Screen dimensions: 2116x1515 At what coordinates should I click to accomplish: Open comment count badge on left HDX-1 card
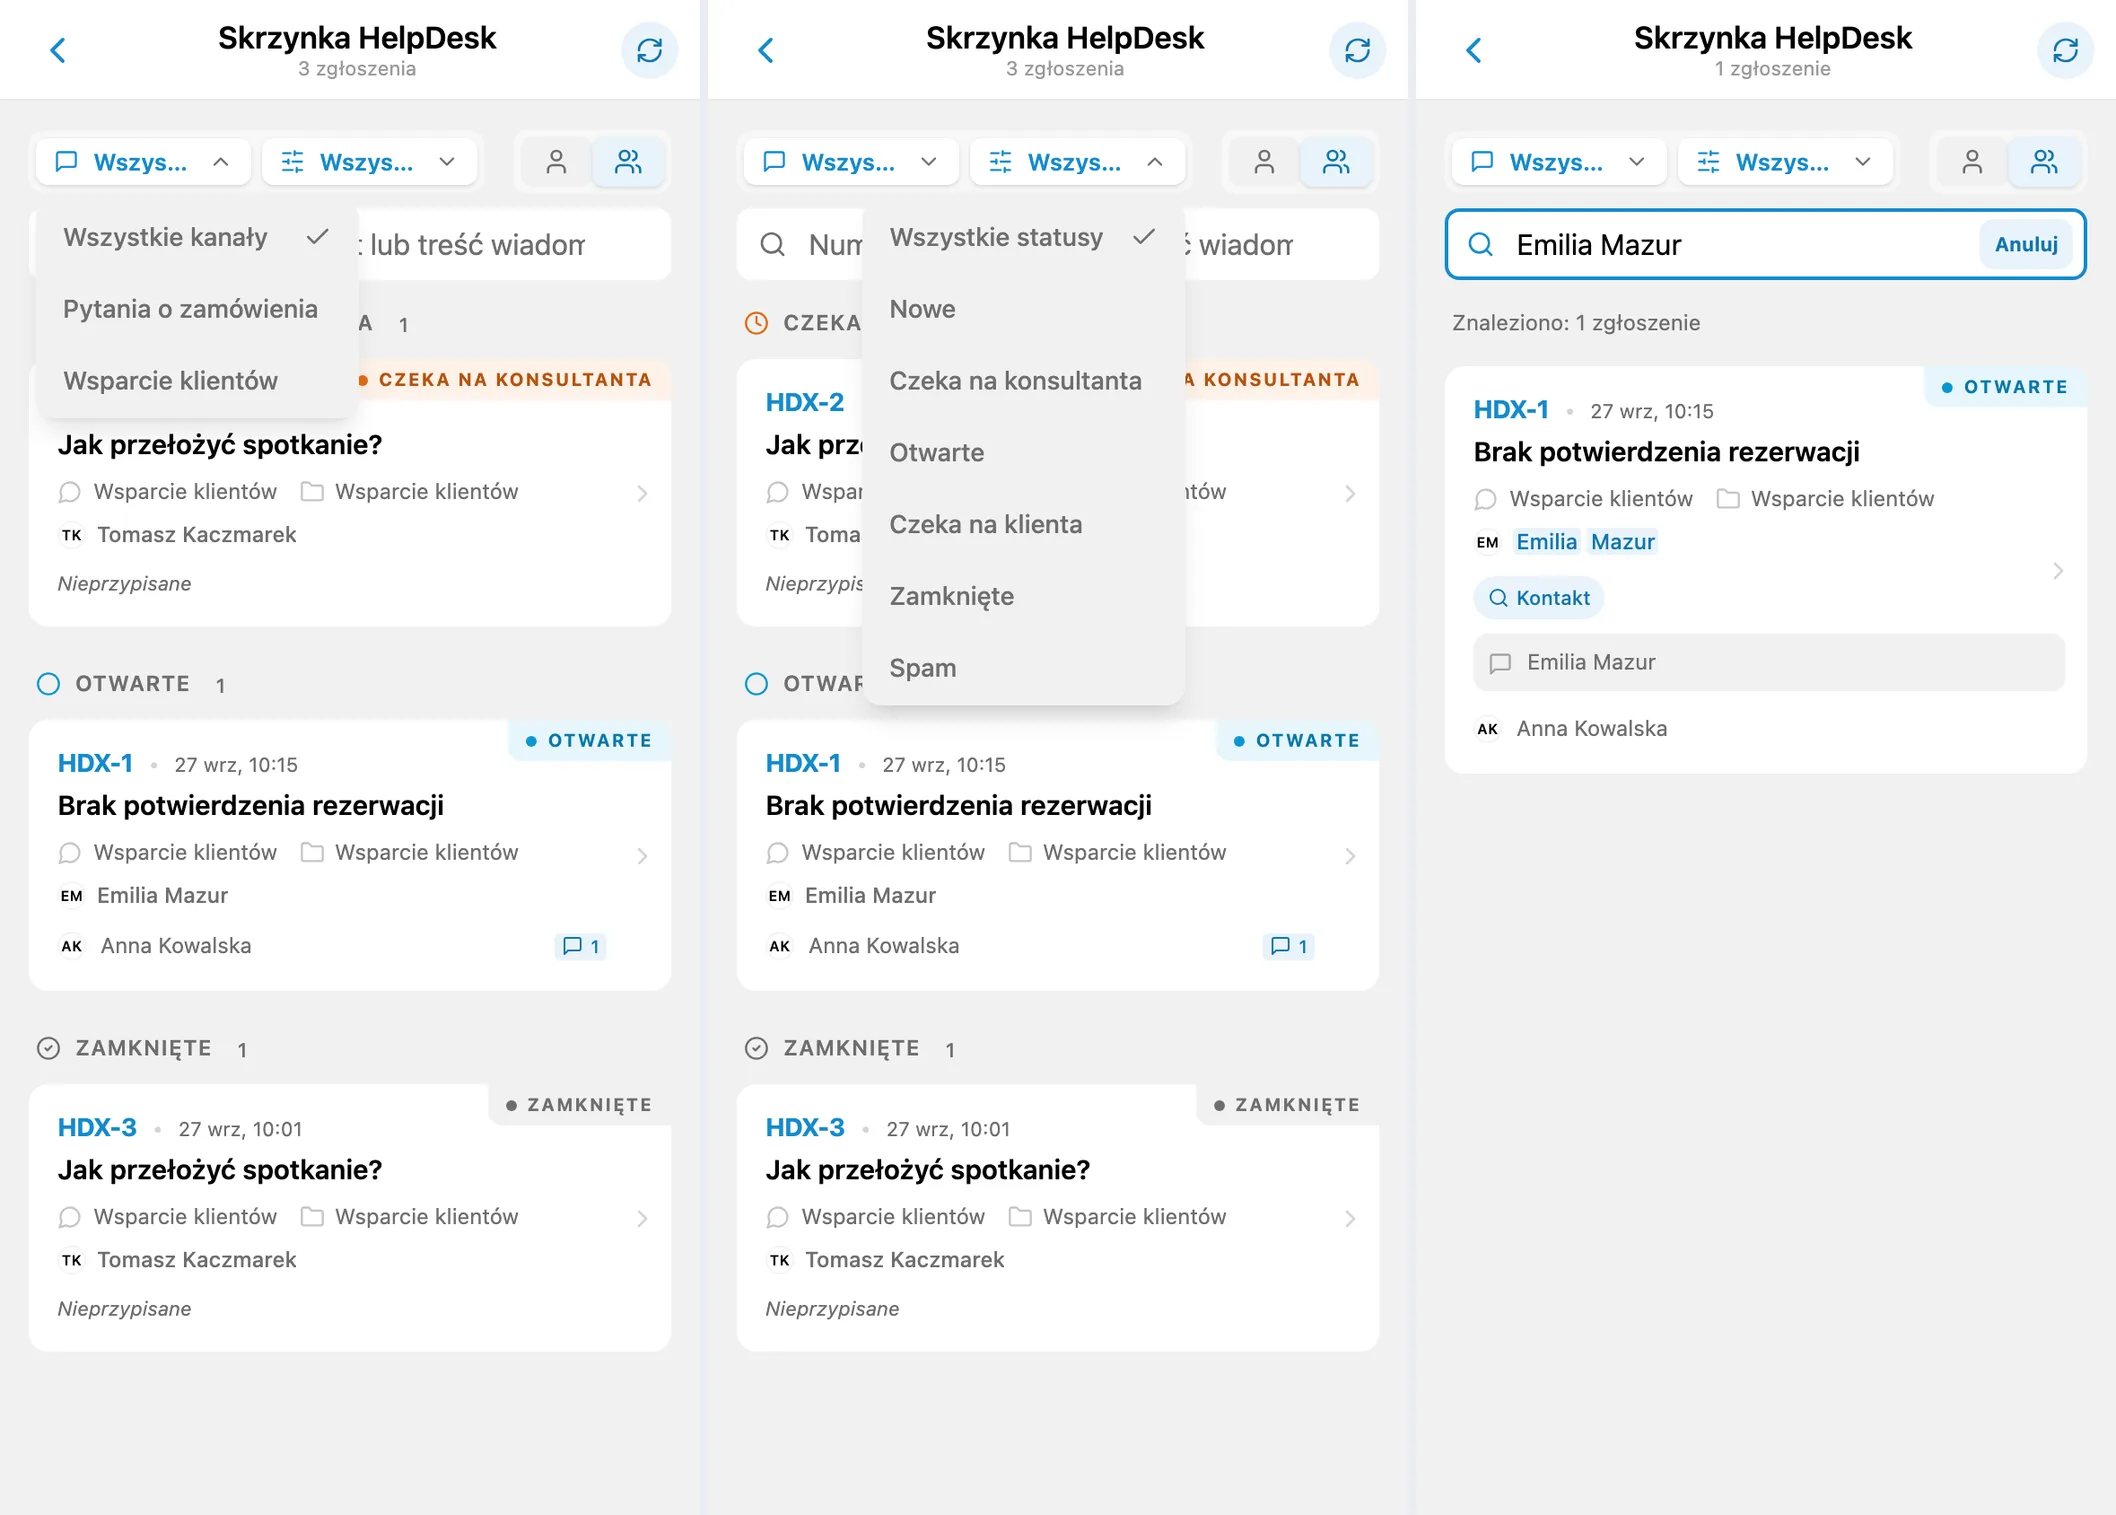pos(581,946)
